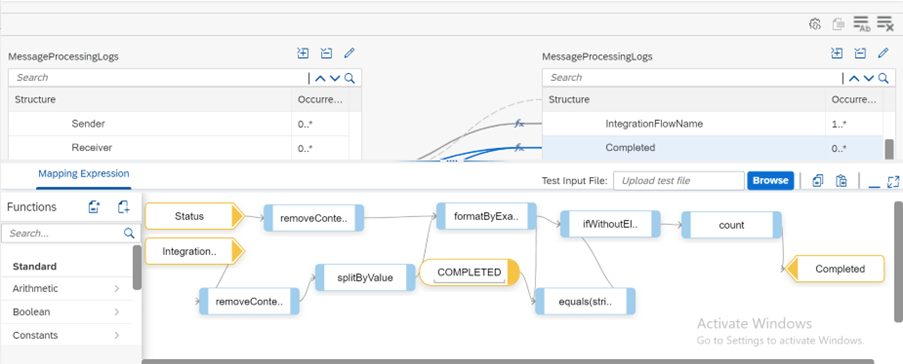Expand the Constants function category
The image size is (903, 364).
[x=67, y=335]
